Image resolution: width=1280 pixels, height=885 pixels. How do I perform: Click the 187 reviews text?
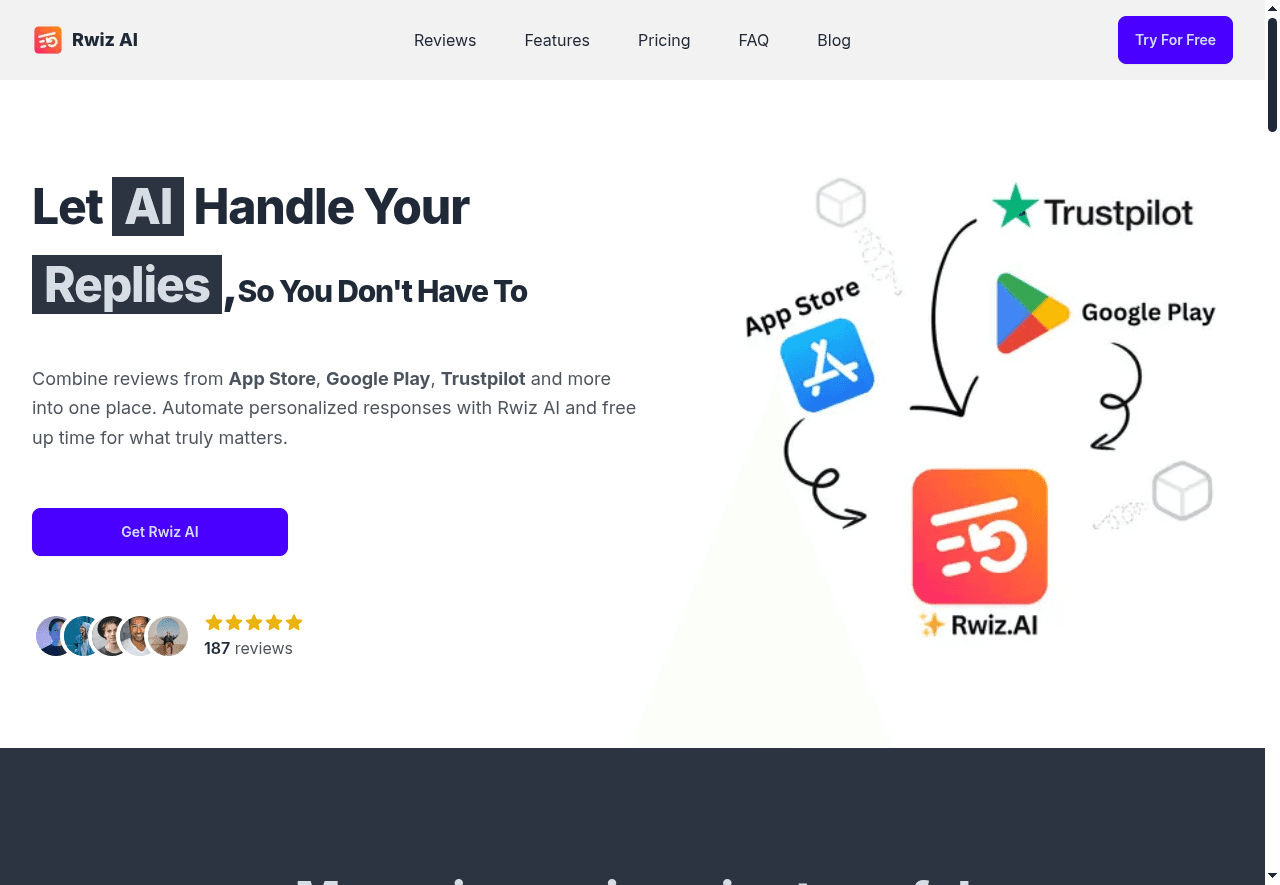[248, 648]
